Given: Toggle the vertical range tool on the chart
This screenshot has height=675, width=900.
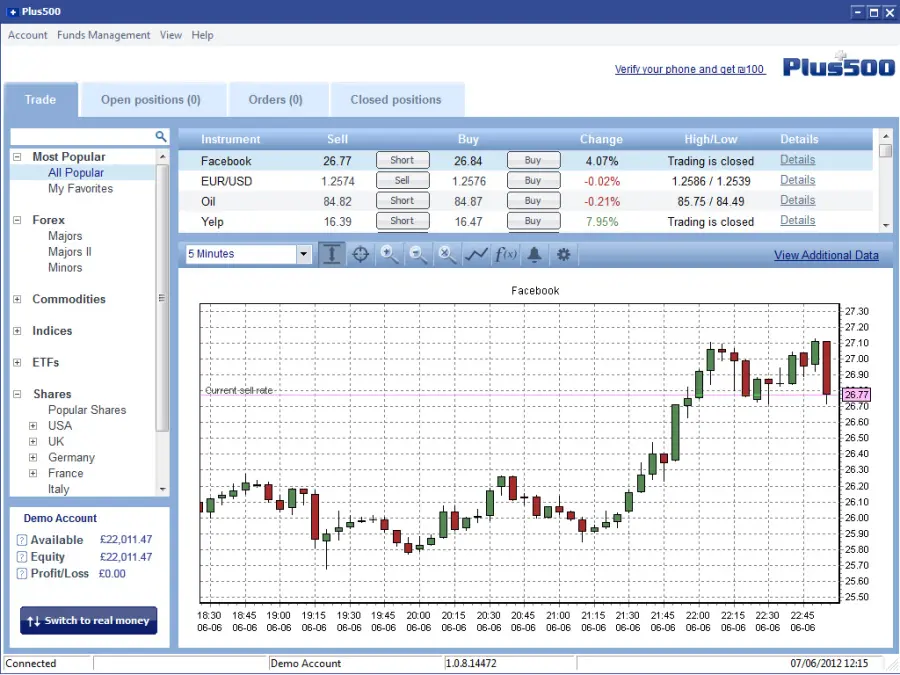Looking at the screenshot, I should (332, 254).
